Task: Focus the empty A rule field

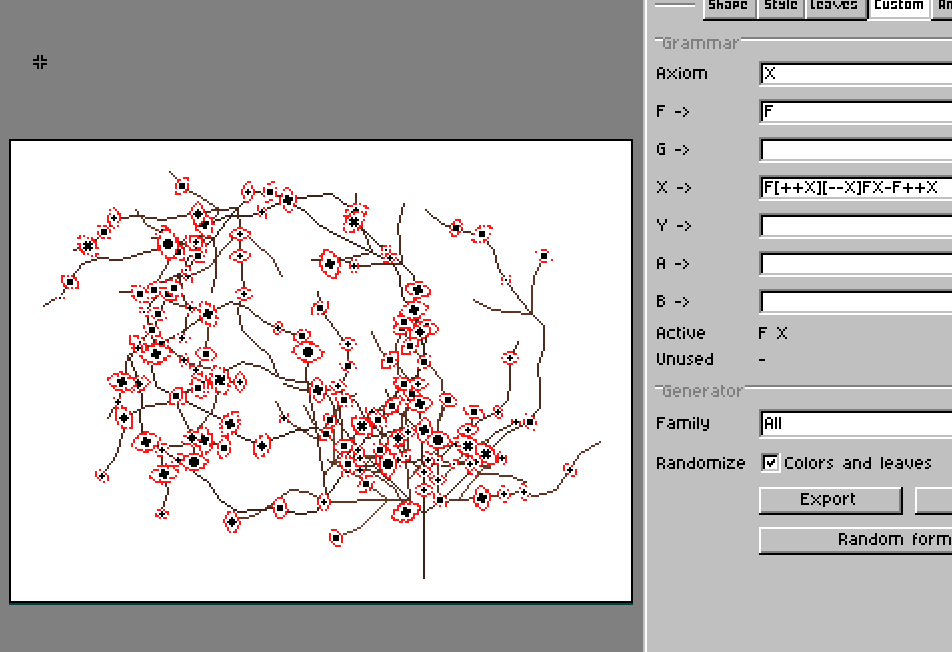Action: point(856,263)
